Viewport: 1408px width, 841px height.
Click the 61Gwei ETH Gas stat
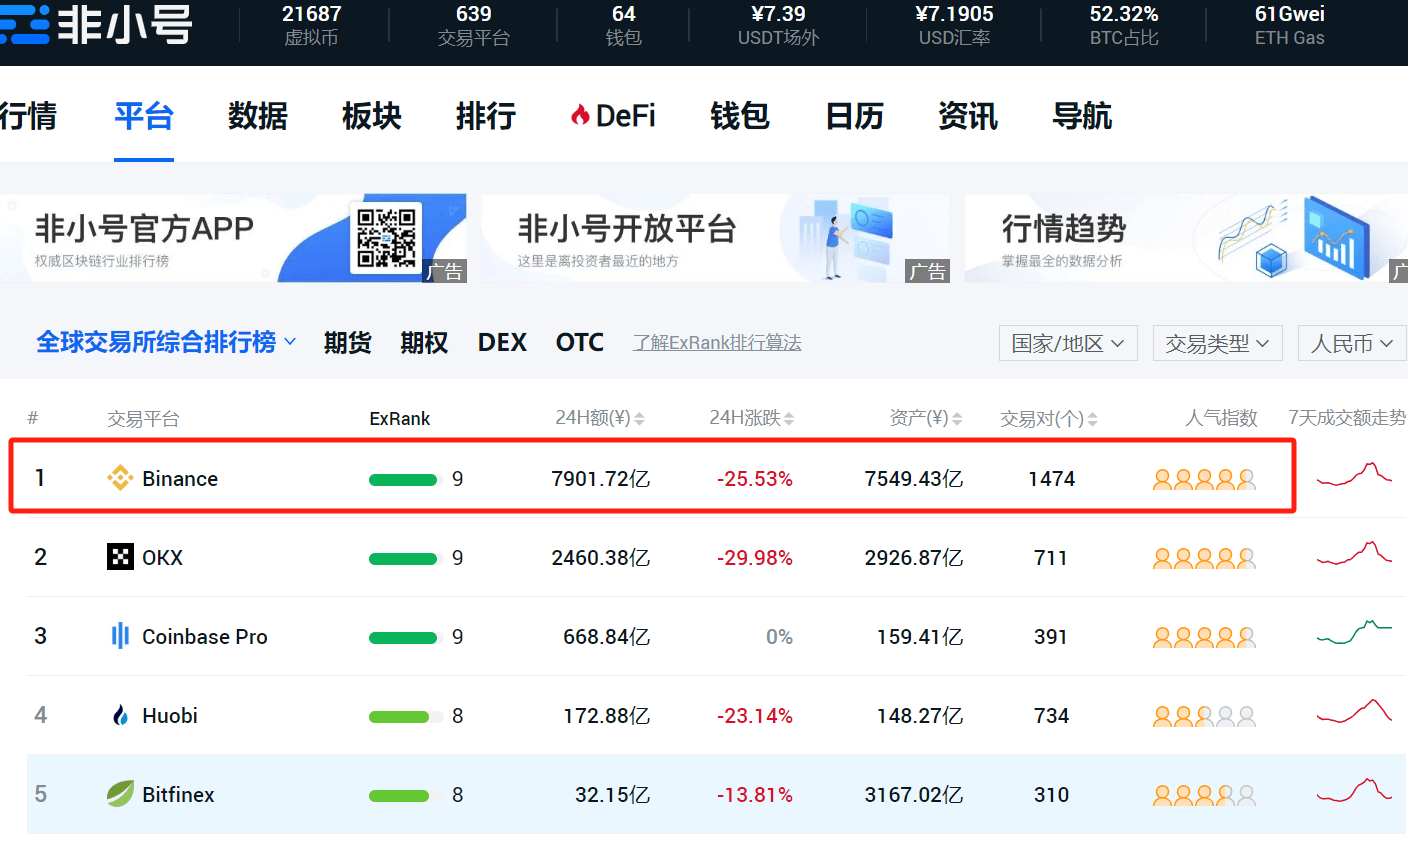coord(1290,25)
